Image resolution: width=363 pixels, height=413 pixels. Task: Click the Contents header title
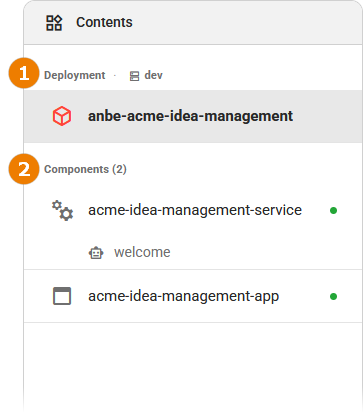(104, 22)
